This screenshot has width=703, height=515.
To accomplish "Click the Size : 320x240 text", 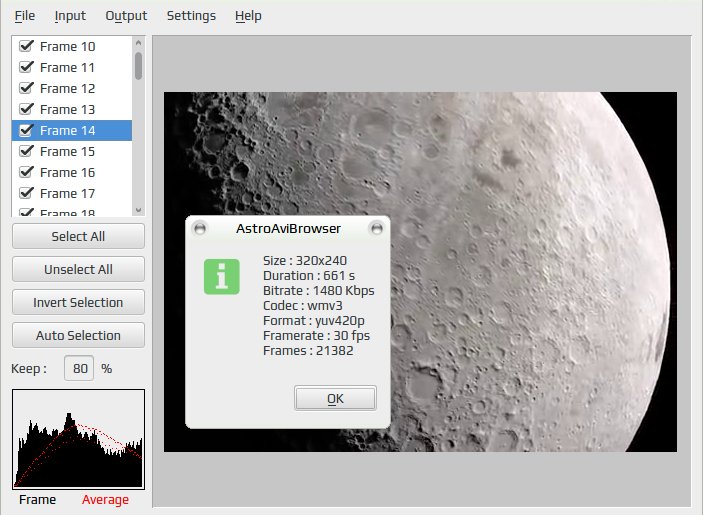I will [305, 260].
